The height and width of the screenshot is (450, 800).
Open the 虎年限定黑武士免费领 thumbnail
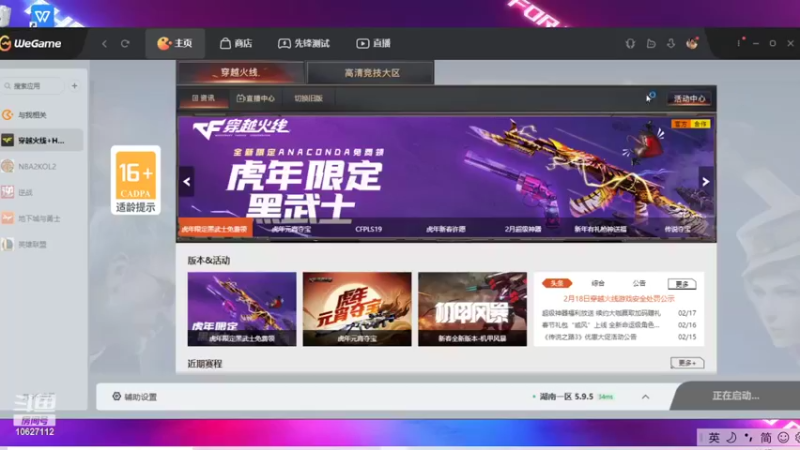pyautogui.click(x=242, y=309)
